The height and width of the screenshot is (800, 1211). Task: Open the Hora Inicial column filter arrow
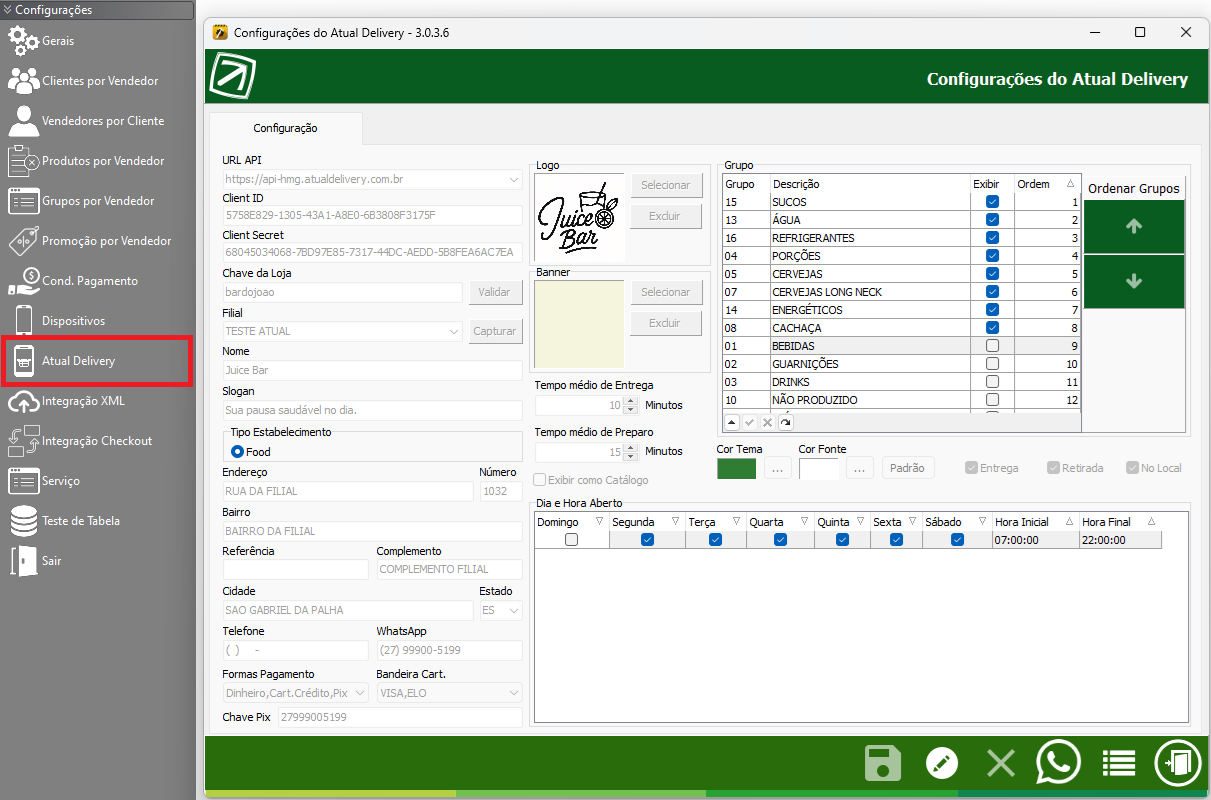tap(1069, 522)
